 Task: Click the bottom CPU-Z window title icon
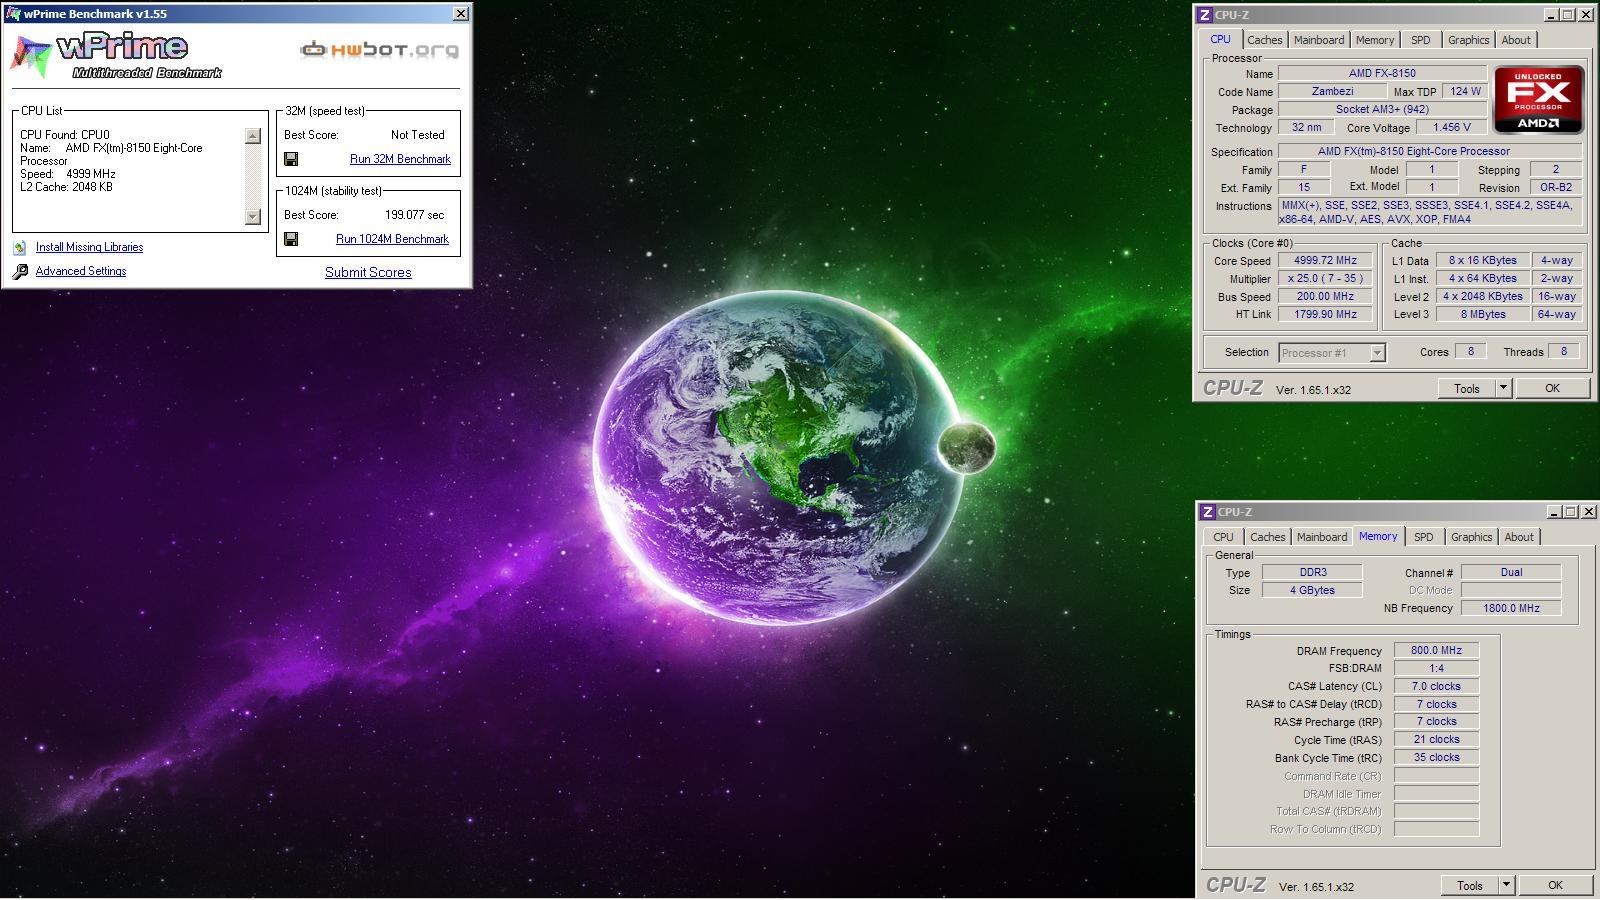click(x=1208, y=512)
